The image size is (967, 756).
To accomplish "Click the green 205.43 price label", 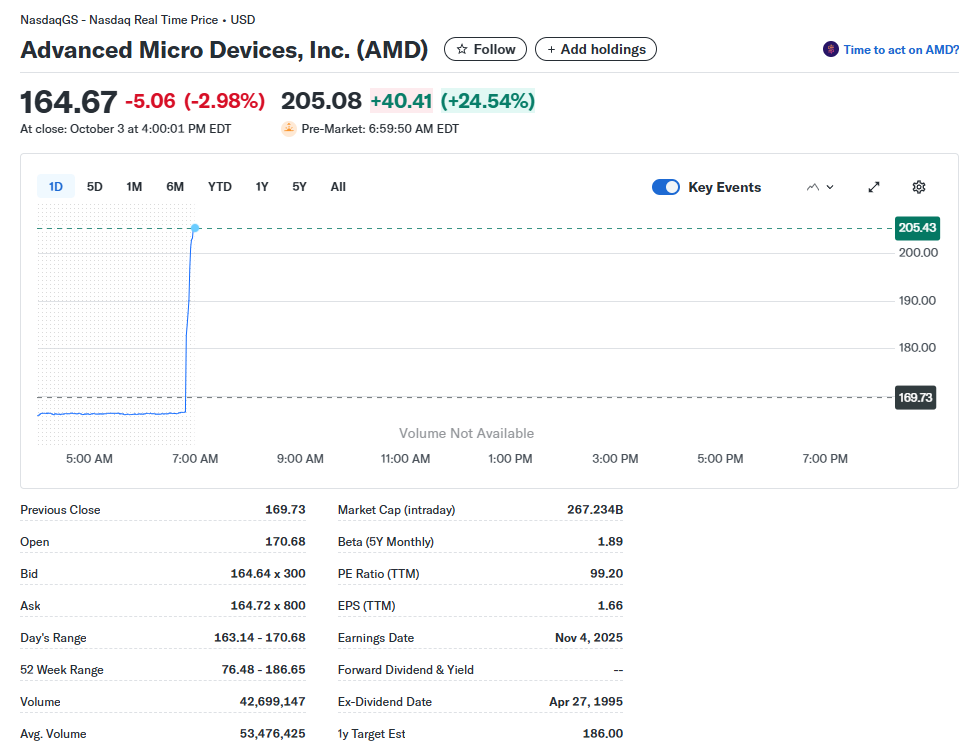I will [917, 228].
